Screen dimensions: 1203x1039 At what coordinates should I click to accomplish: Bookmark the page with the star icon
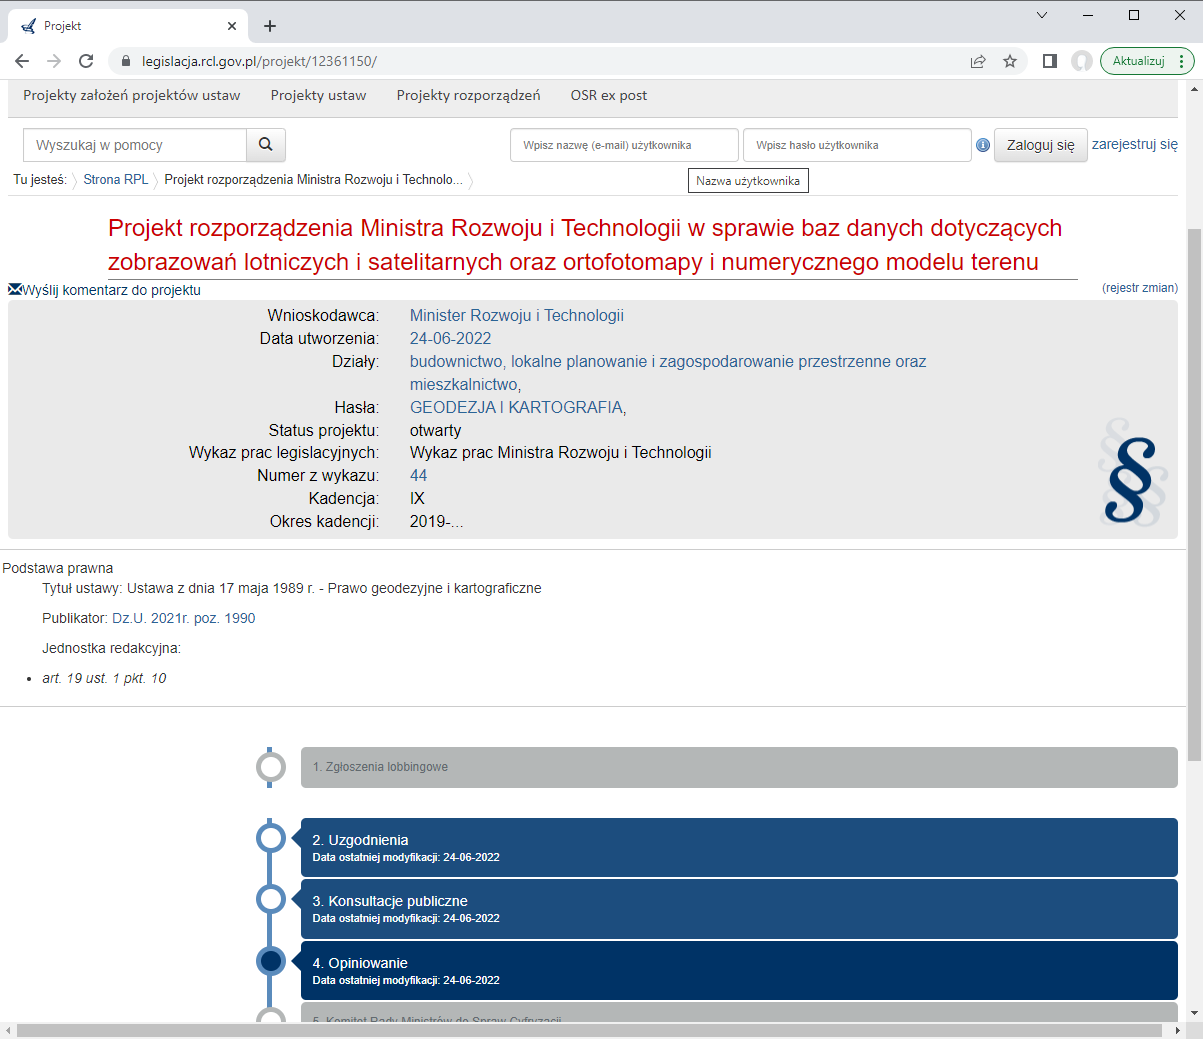(x=1010, y=60)
